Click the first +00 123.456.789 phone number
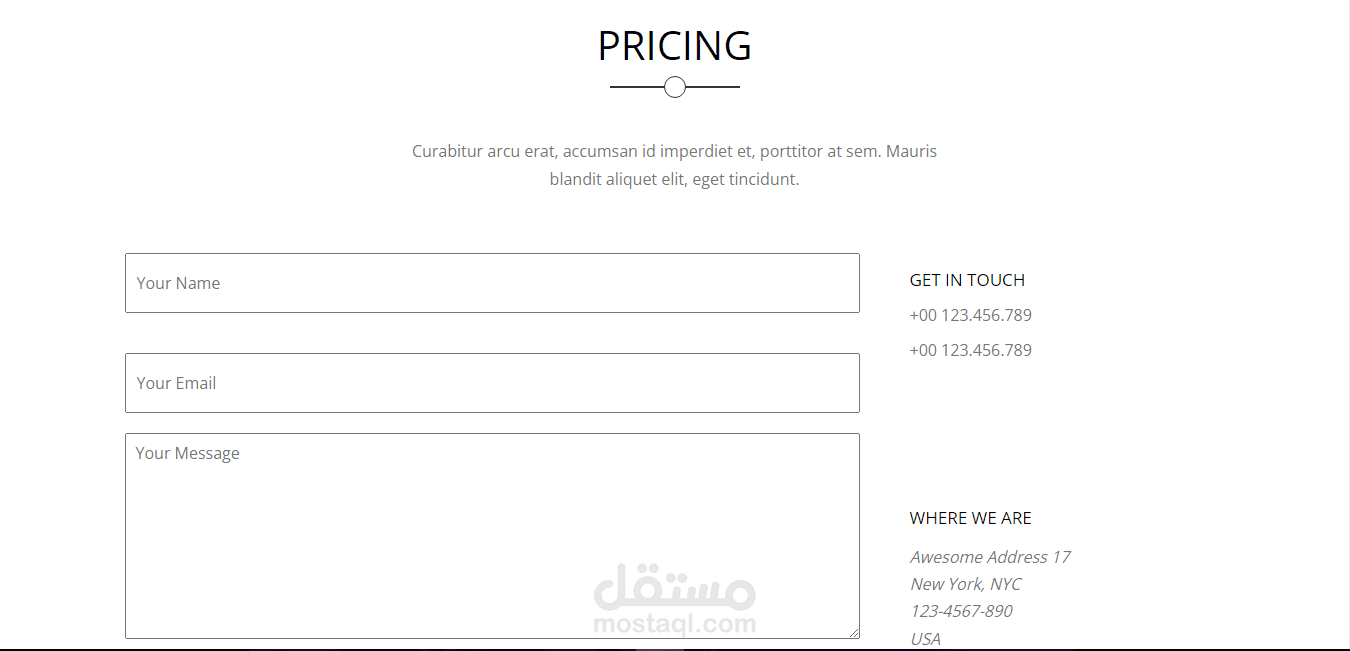 [x=970, y=315]
